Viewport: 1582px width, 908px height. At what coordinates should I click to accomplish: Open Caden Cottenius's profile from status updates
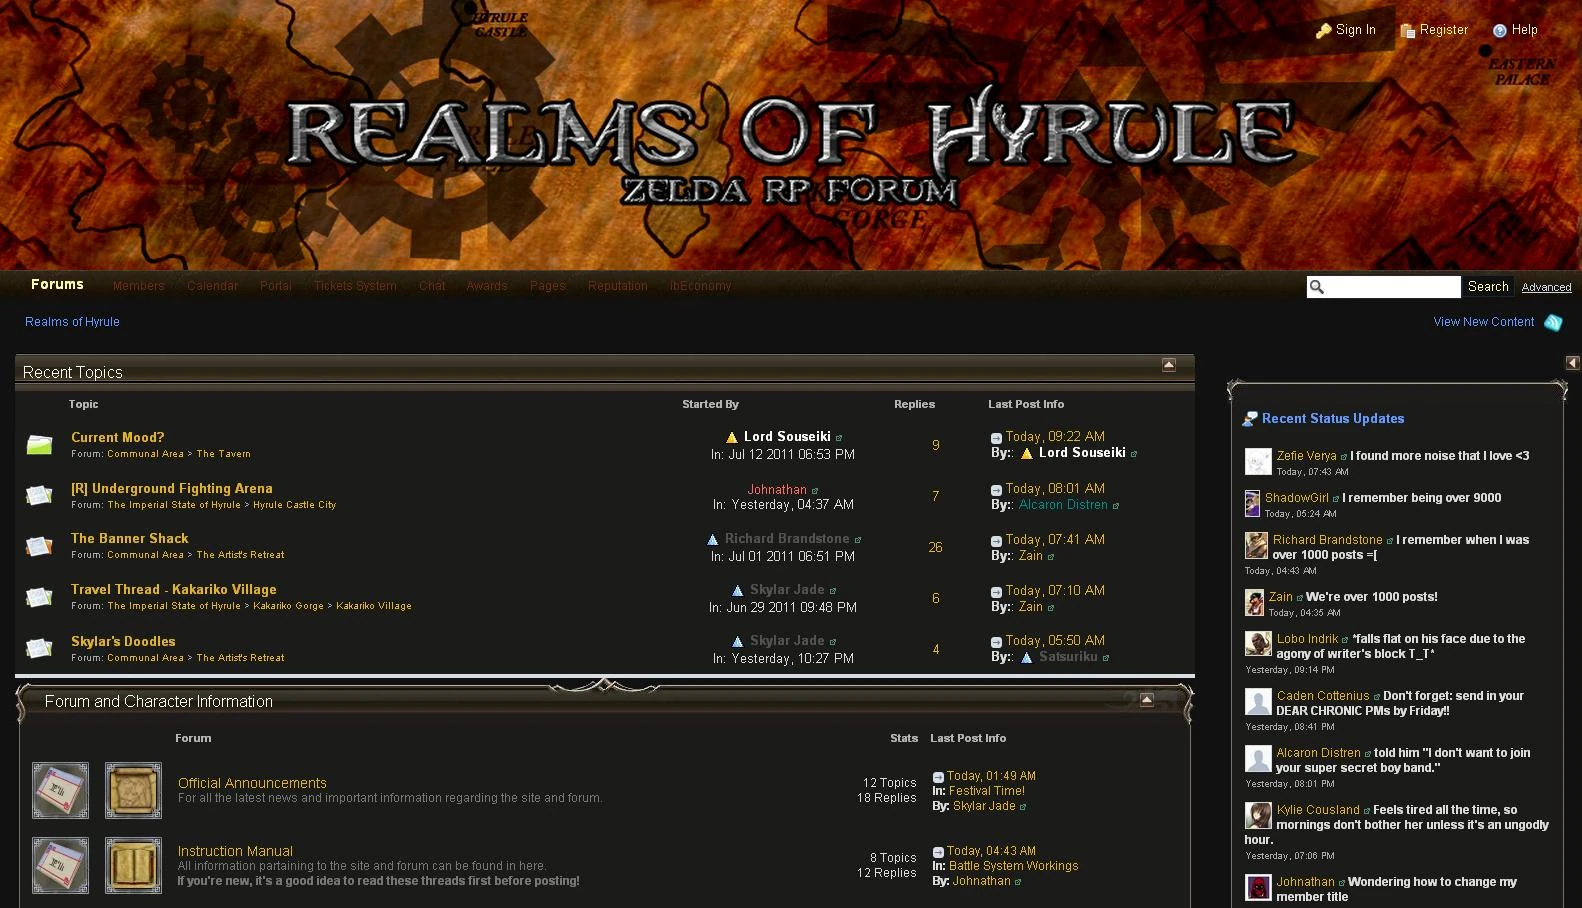point(1323,696)
